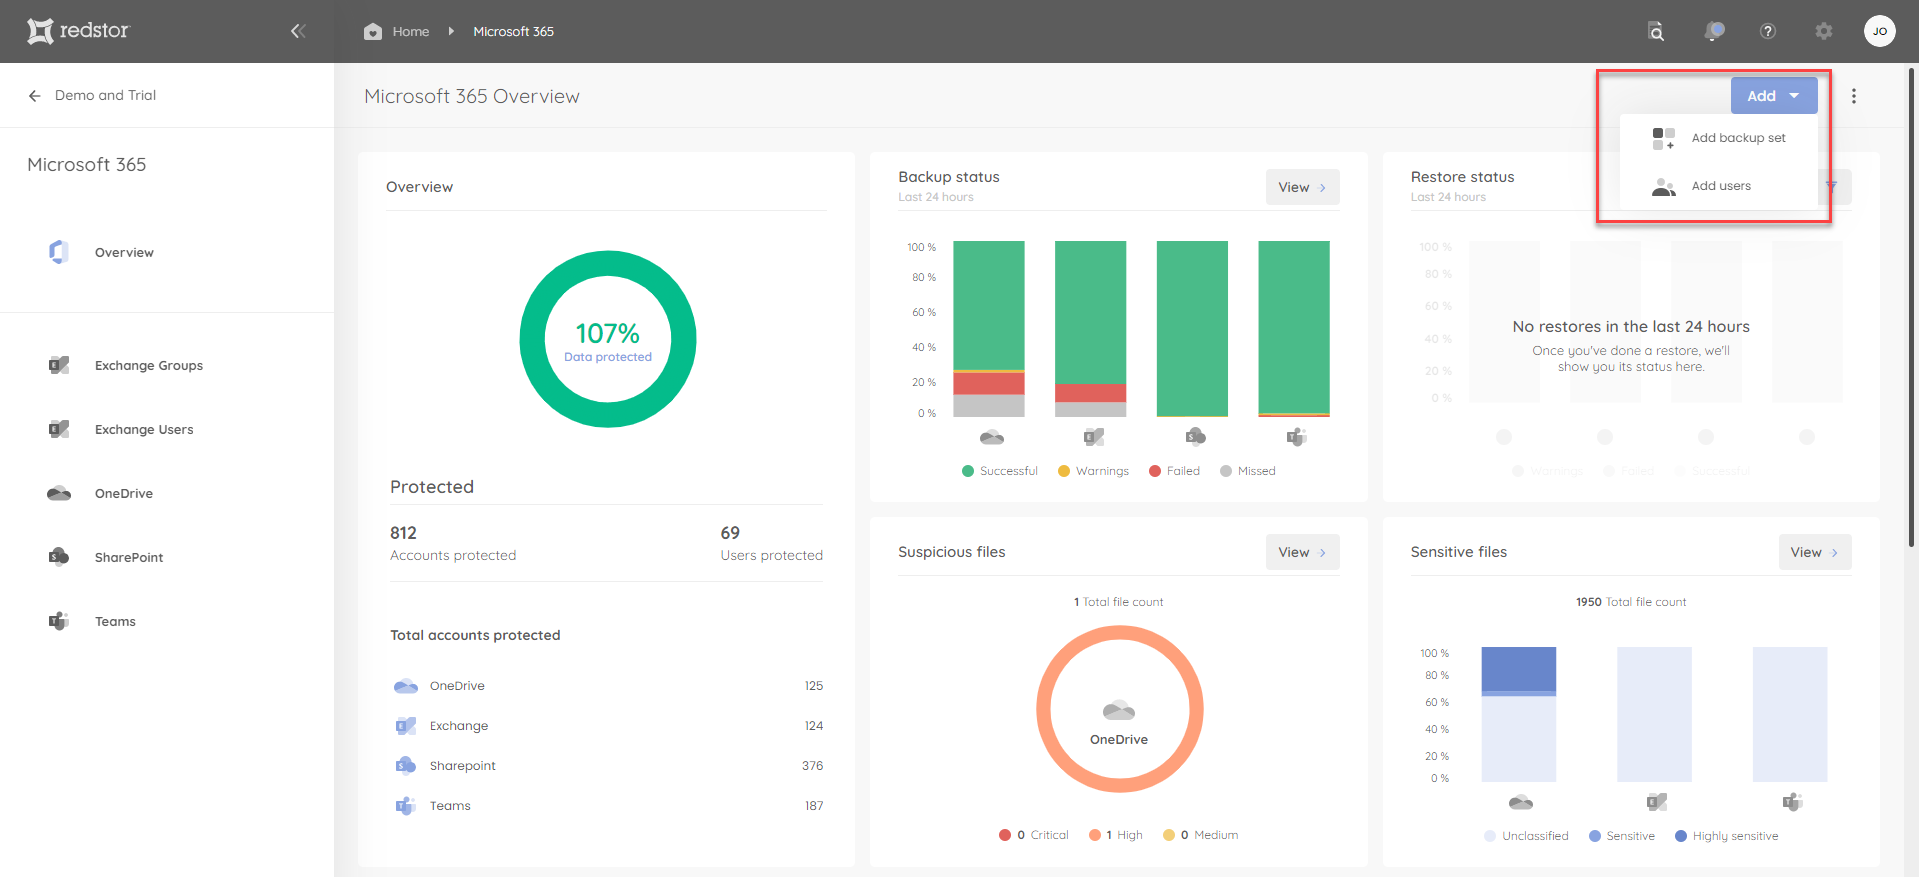
Task: Toggle Failed legend in Backup status
Action: tap(1174, 471)
